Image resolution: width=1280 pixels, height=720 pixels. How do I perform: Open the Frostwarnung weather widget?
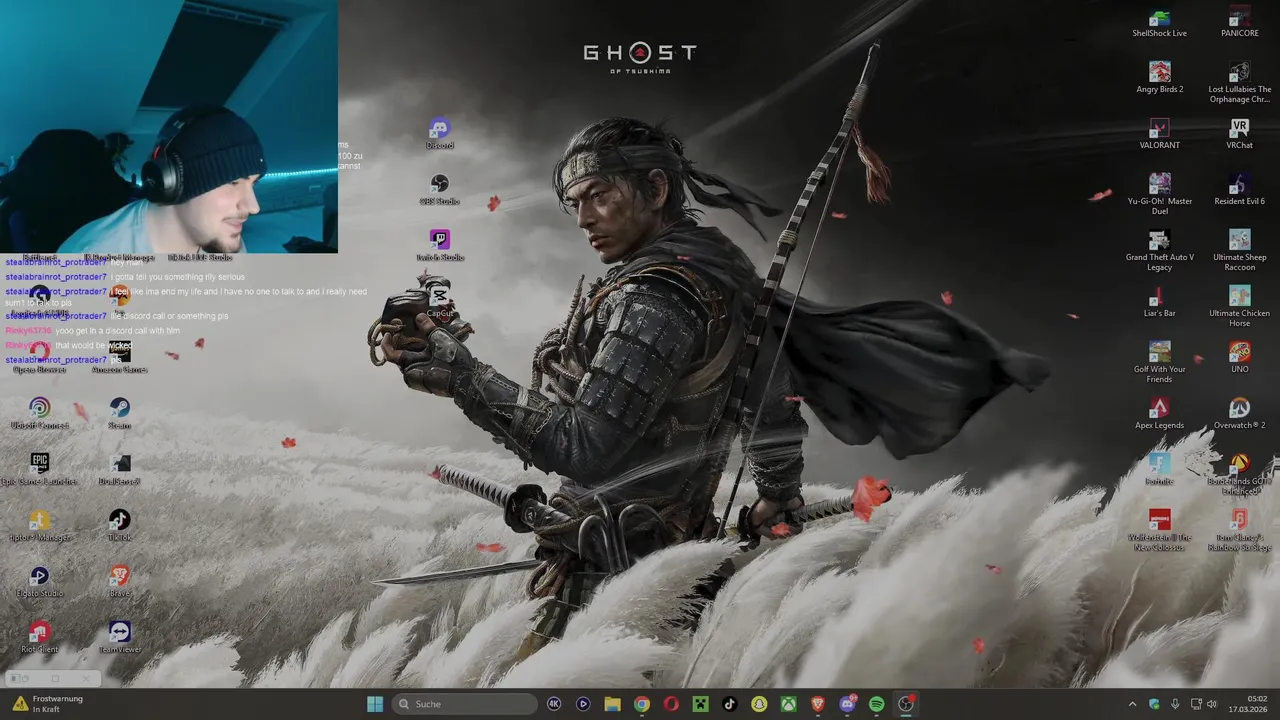point(49,704)
